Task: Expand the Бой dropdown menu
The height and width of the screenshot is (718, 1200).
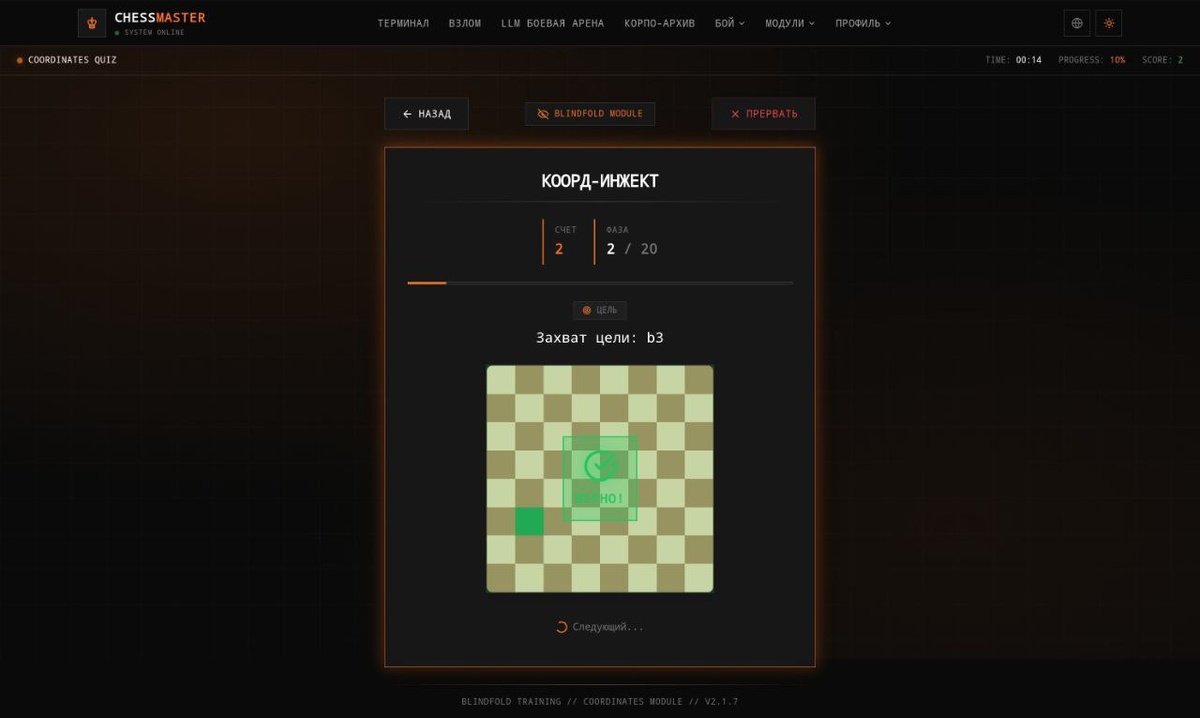Action: pos(730,23)
